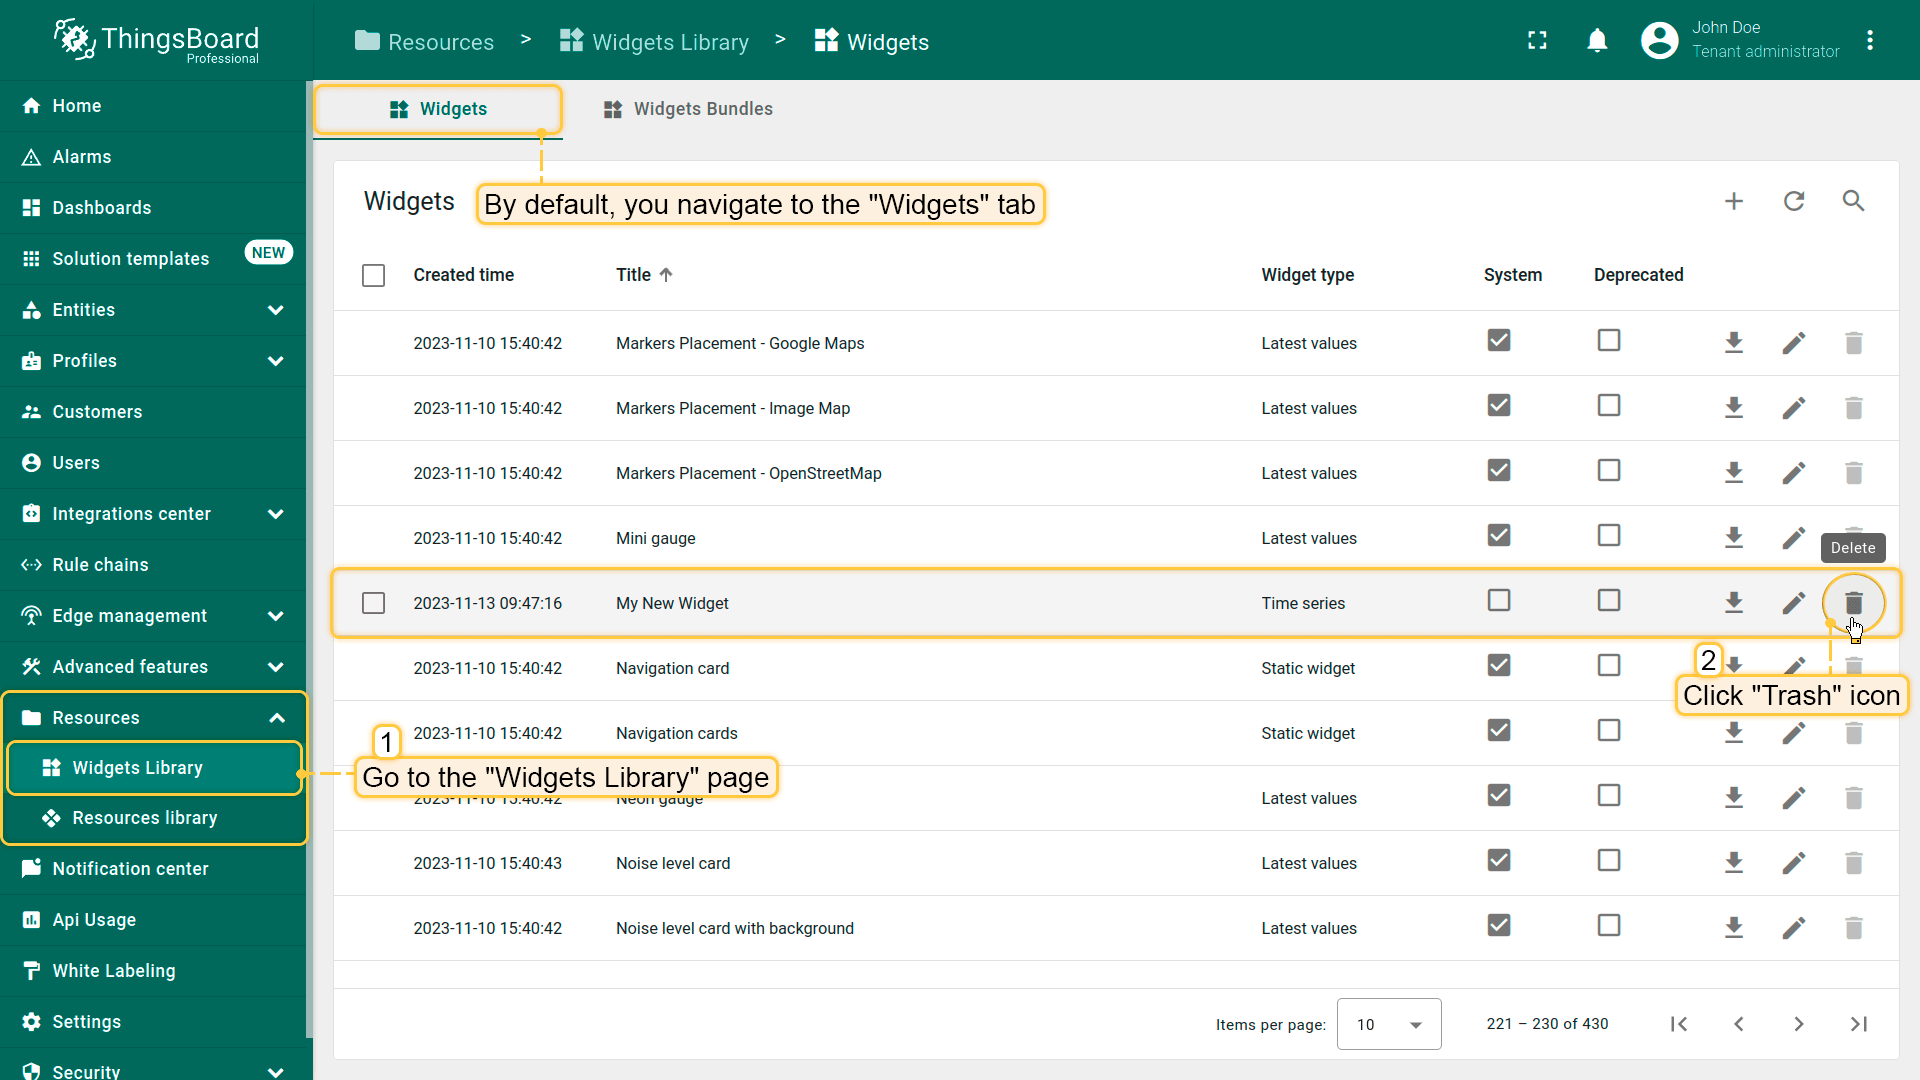Viewport: 1920px width, 1080px height.
Task: Go to next page of widgets
Action: 1798,1024
